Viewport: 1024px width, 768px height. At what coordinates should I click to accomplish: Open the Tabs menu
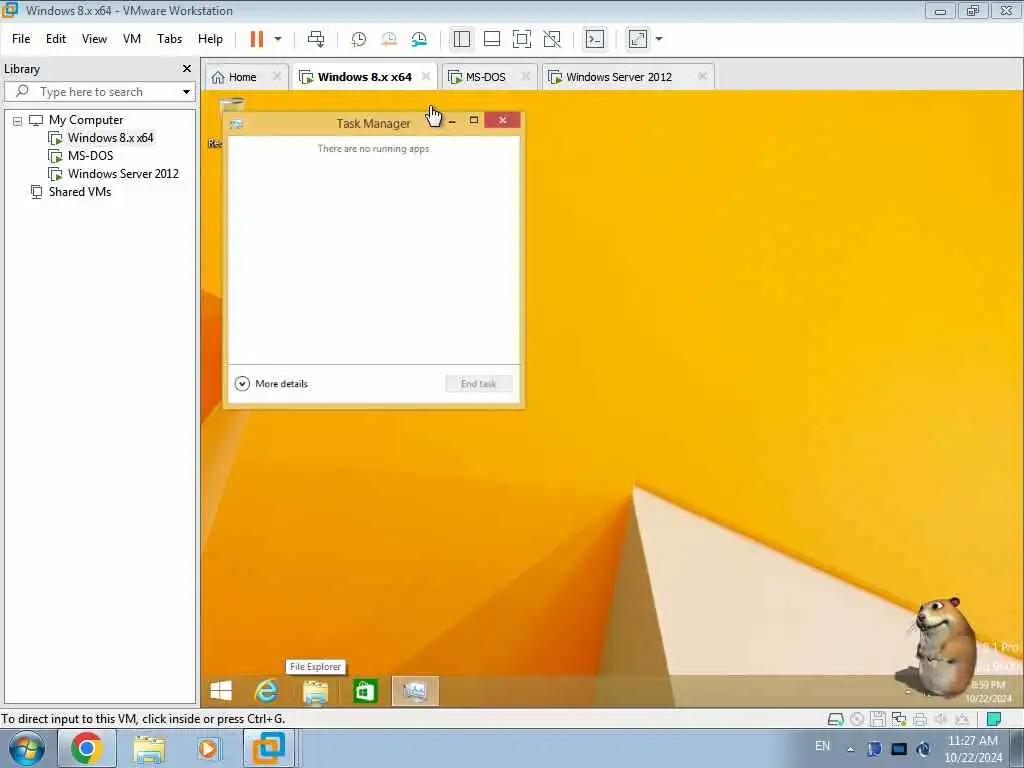(x=169, y=39)
